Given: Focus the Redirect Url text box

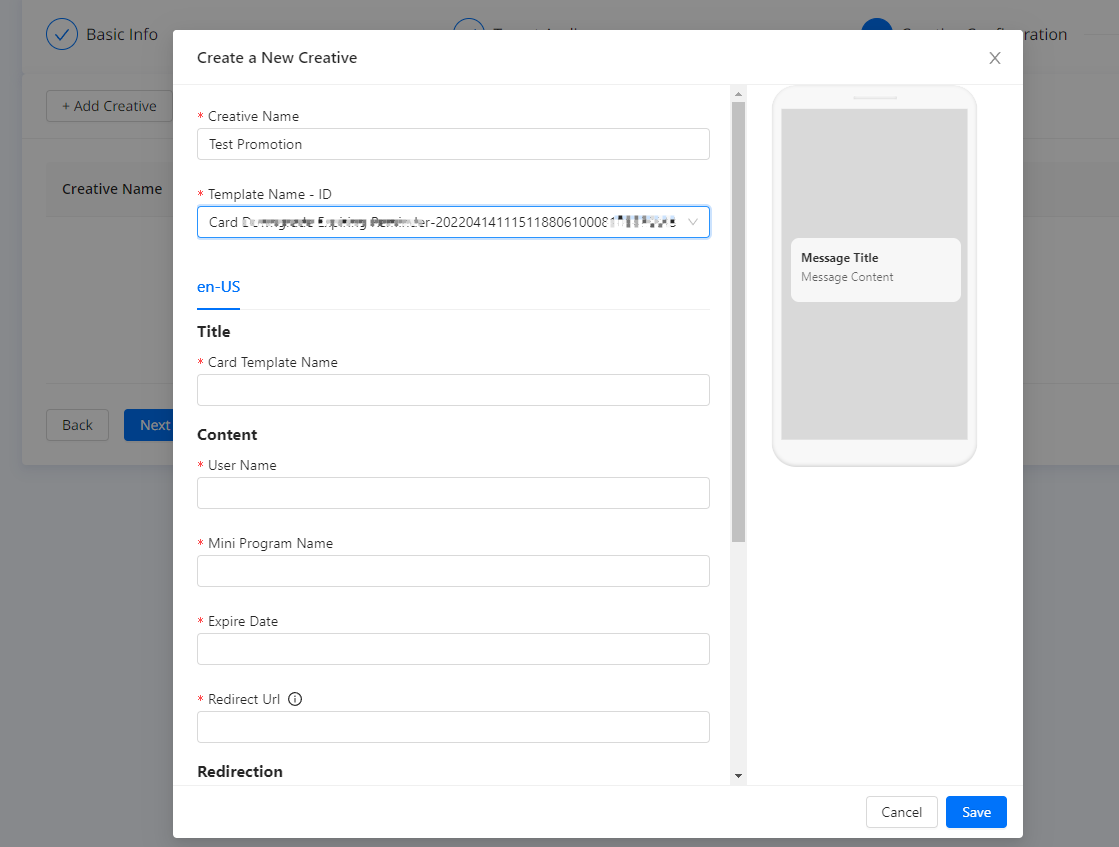Looking at the screenshot, I should (453, 727).
